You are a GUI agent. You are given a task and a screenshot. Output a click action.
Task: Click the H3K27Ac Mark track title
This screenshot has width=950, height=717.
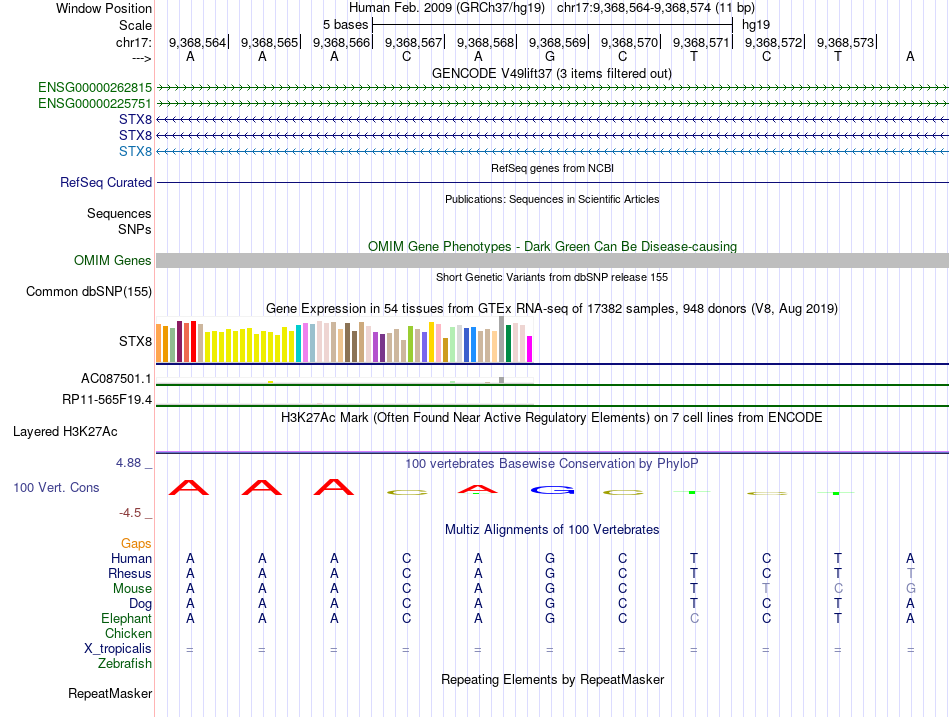coord(552,418)
